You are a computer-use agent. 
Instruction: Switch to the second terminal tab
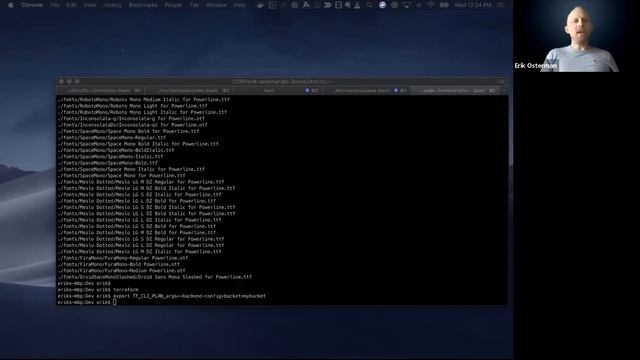tap(190, 91)
